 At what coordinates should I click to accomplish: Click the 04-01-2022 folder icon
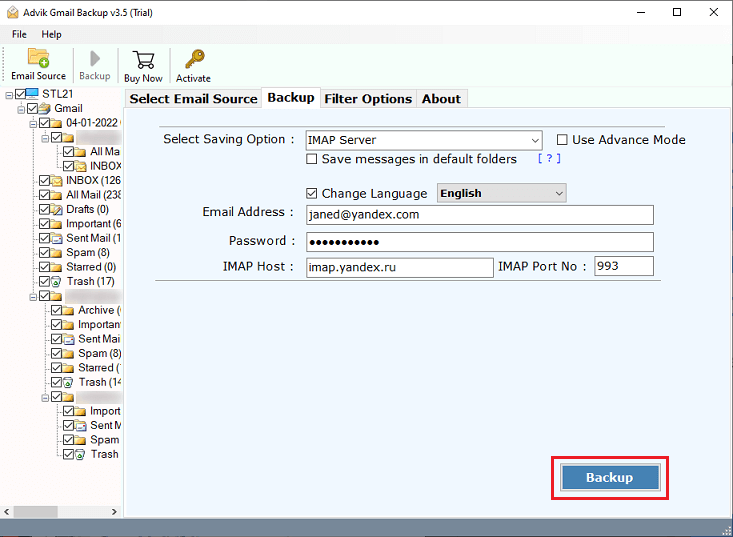pyautogui.click(x=56, y=123)
